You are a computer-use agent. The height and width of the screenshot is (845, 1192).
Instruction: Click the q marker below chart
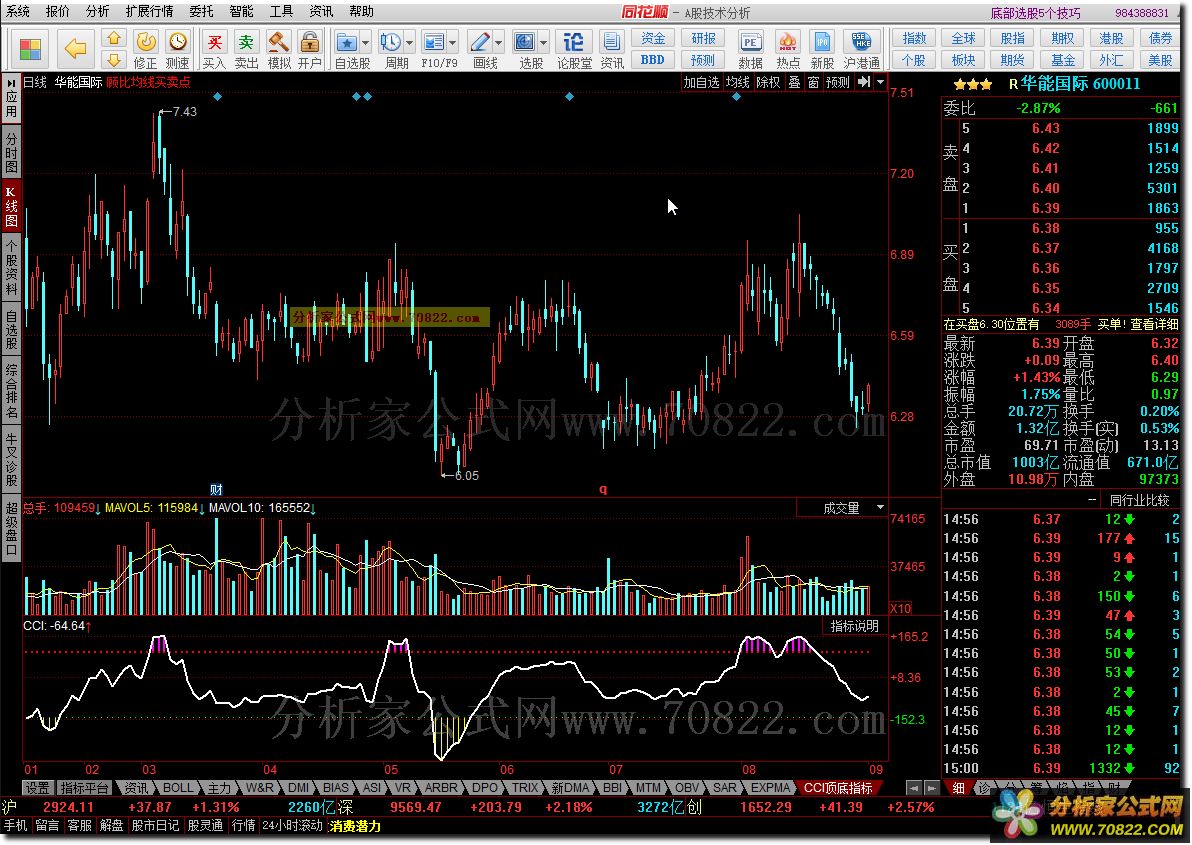coord(604,489)
